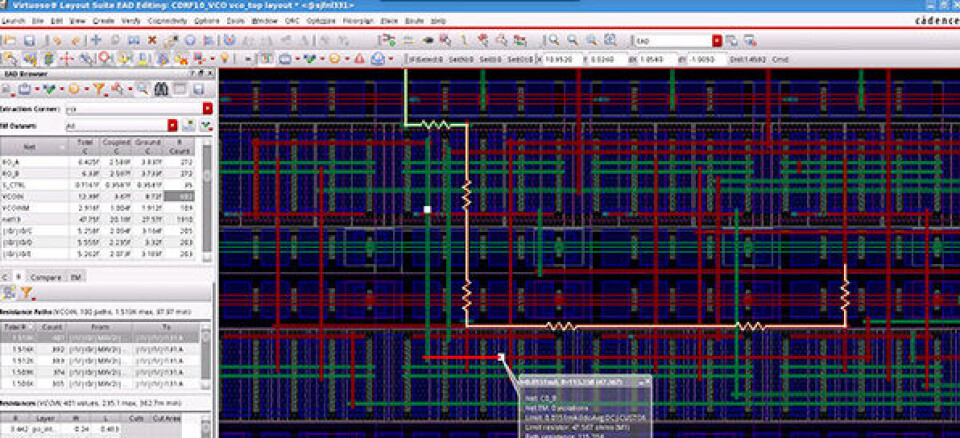Switch to the Compare tab
Image resolution: width=960 pixels, height=438 pixels.
46,277
